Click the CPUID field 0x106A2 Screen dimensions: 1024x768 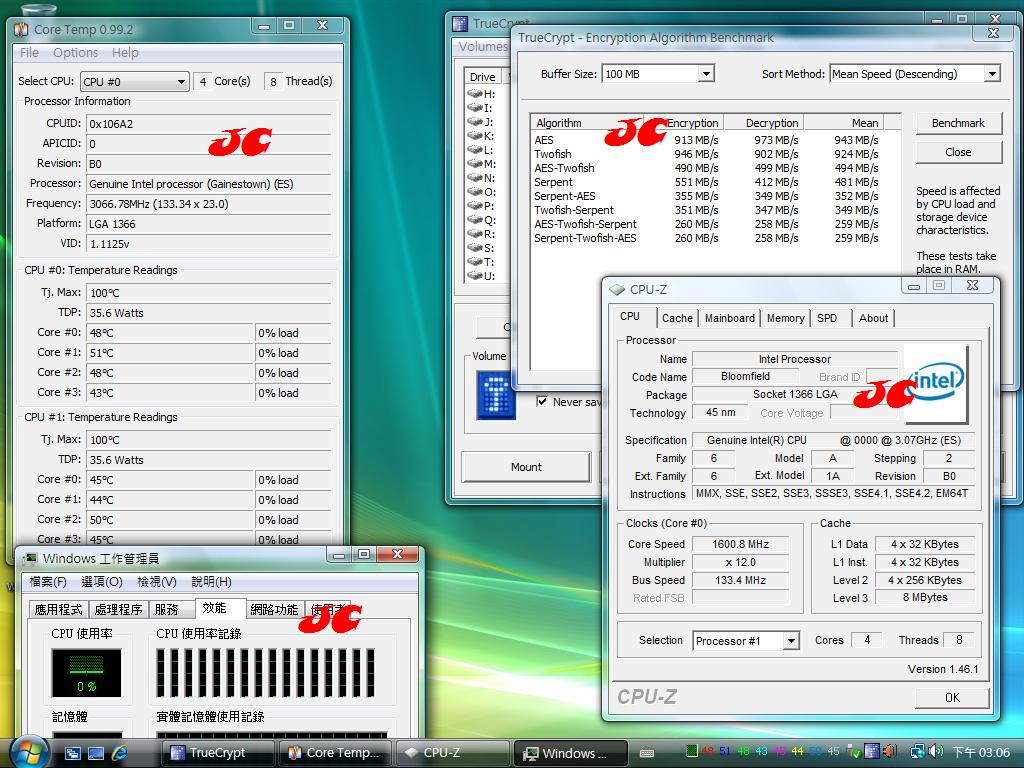point(208,123)
